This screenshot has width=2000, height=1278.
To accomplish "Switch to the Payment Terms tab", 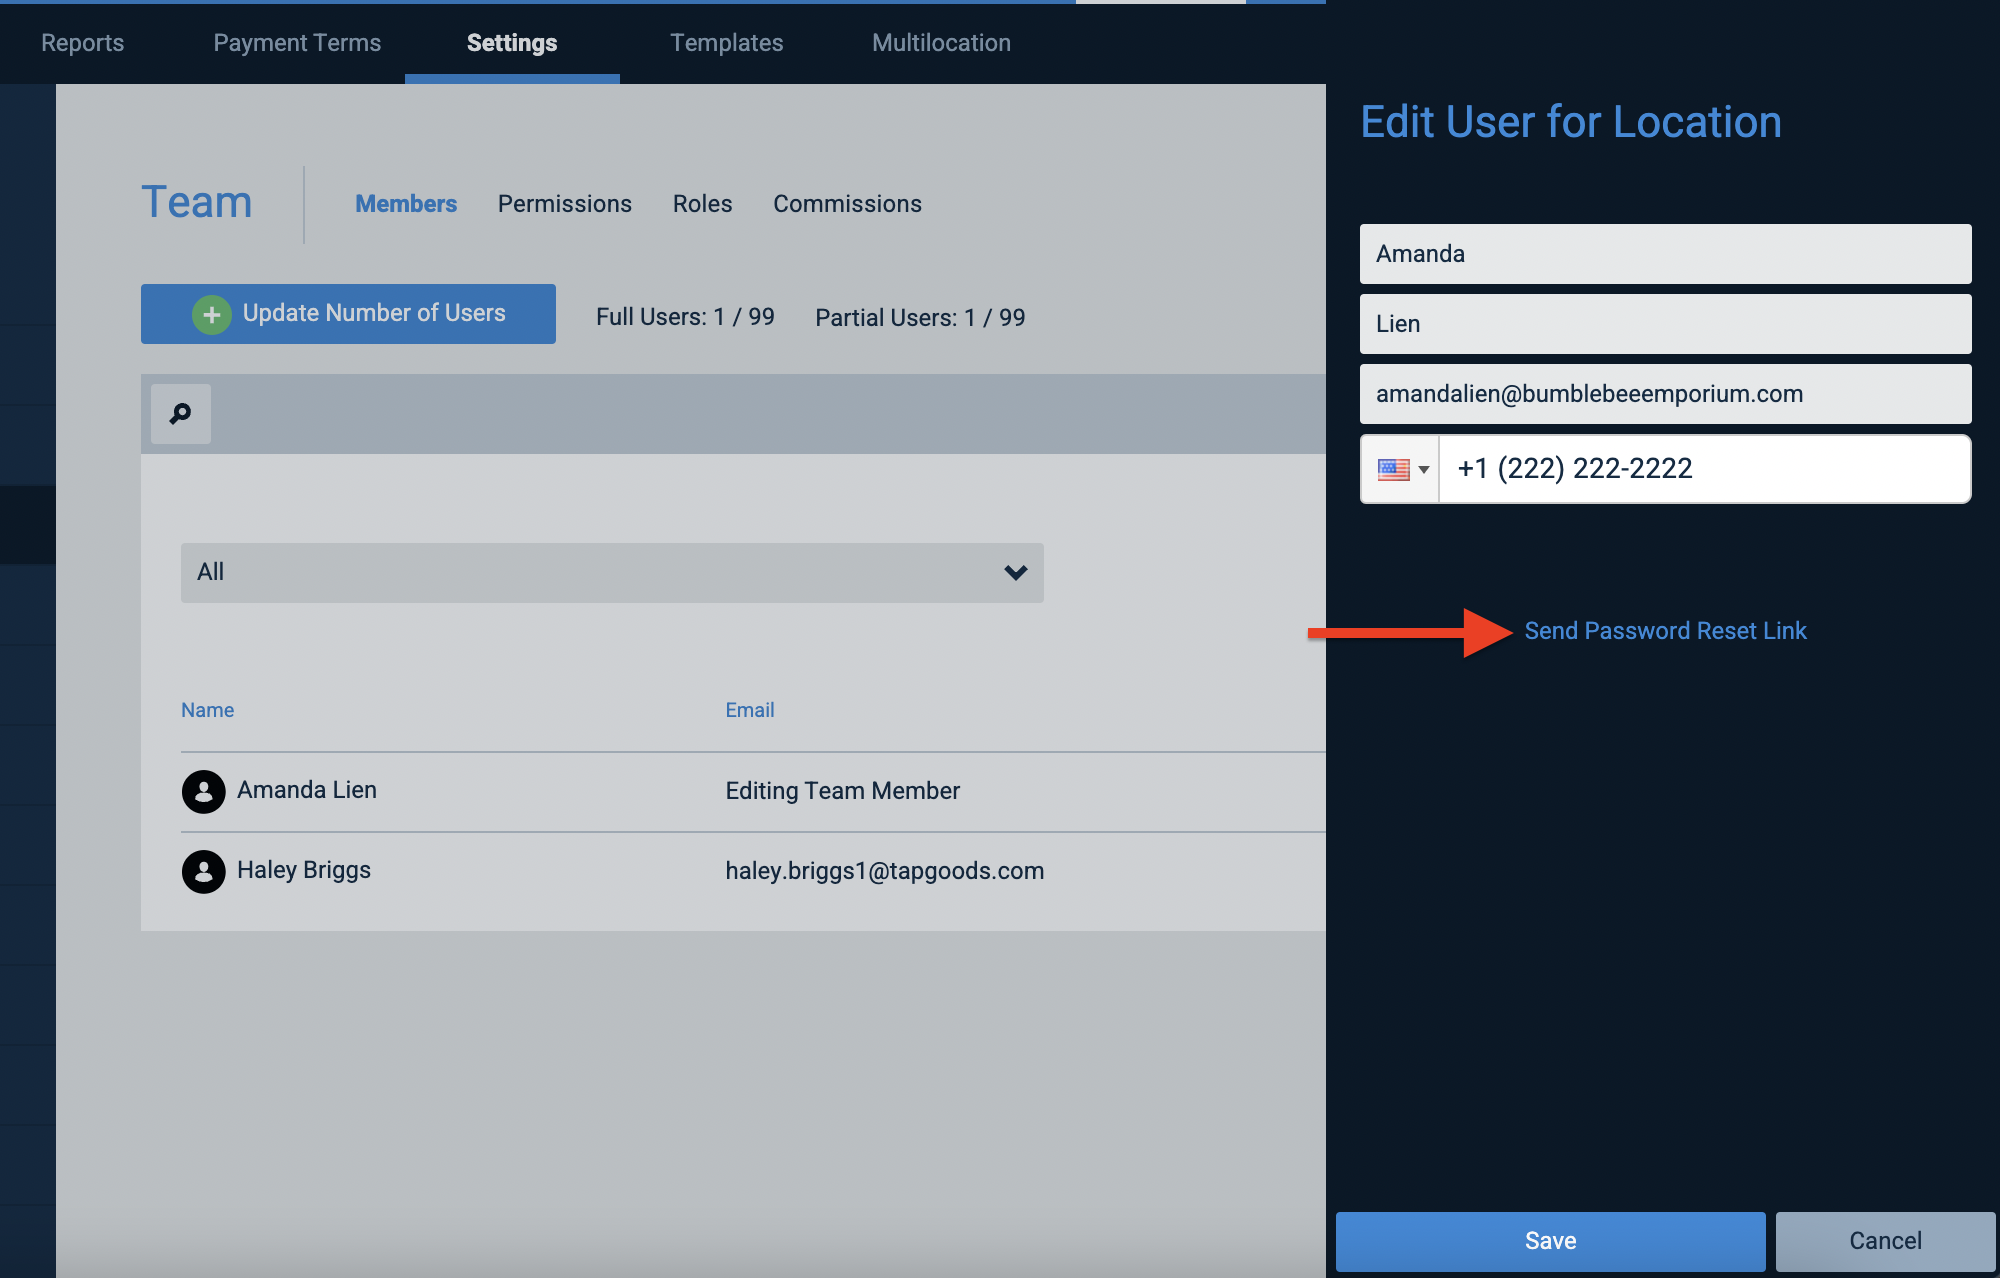I will (297, 43).
